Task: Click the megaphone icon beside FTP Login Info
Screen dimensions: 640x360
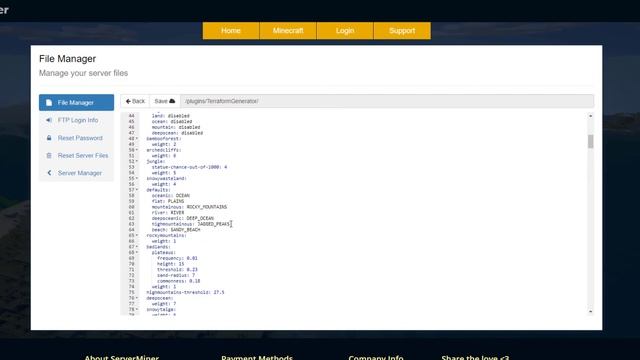Action: coord(49,120)
